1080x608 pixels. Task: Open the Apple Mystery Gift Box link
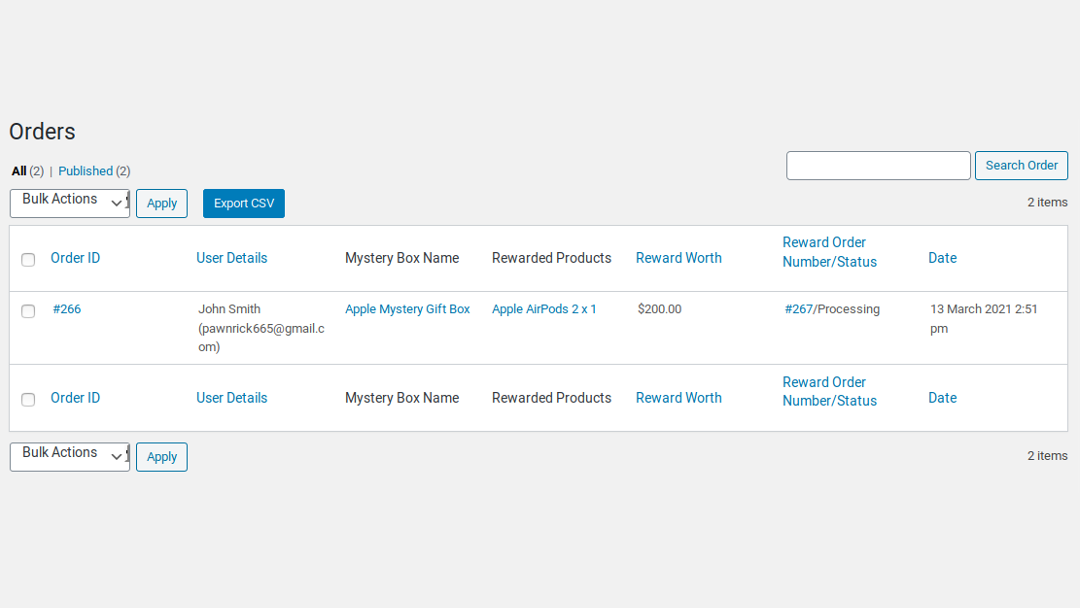407,309
